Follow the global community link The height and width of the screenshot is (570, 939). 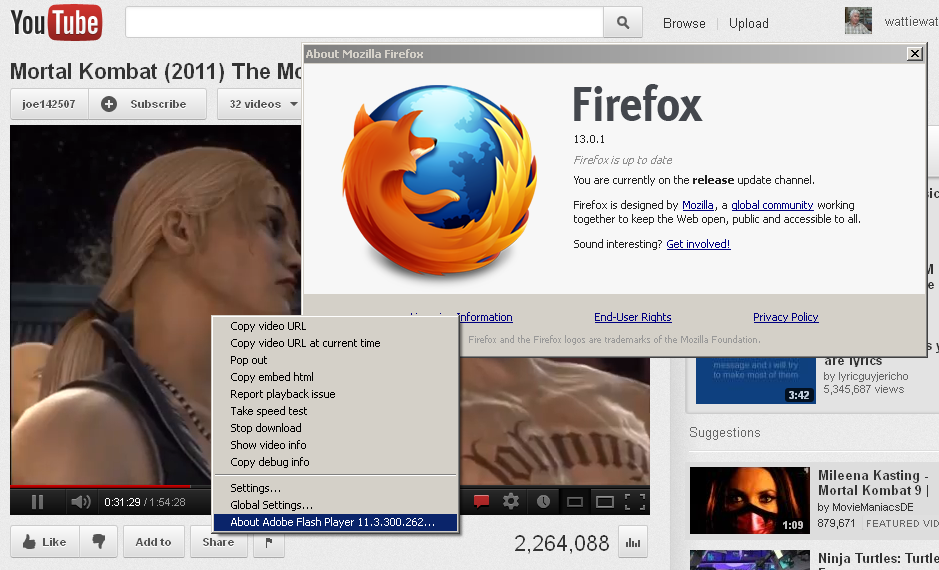(x=772, y=205)
